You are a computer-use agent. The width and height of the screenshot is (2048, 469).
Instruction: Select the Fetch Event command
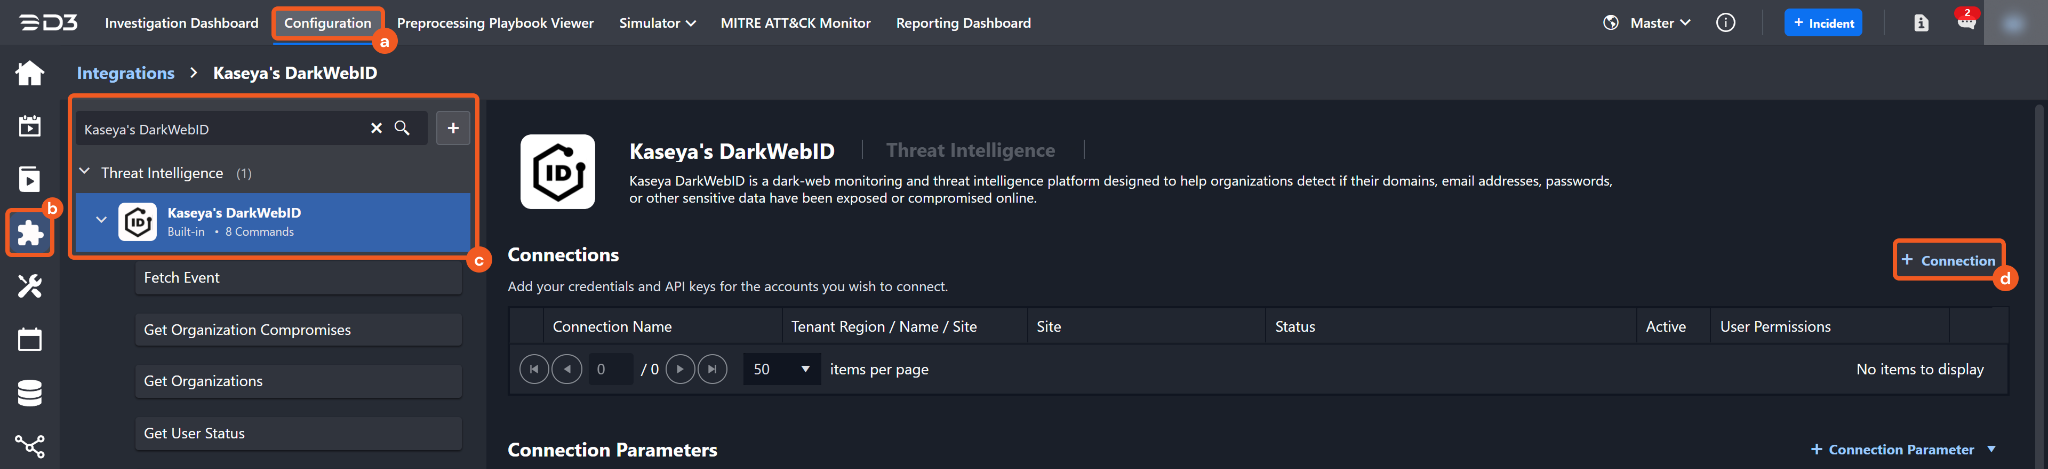(x=298, y=278)
